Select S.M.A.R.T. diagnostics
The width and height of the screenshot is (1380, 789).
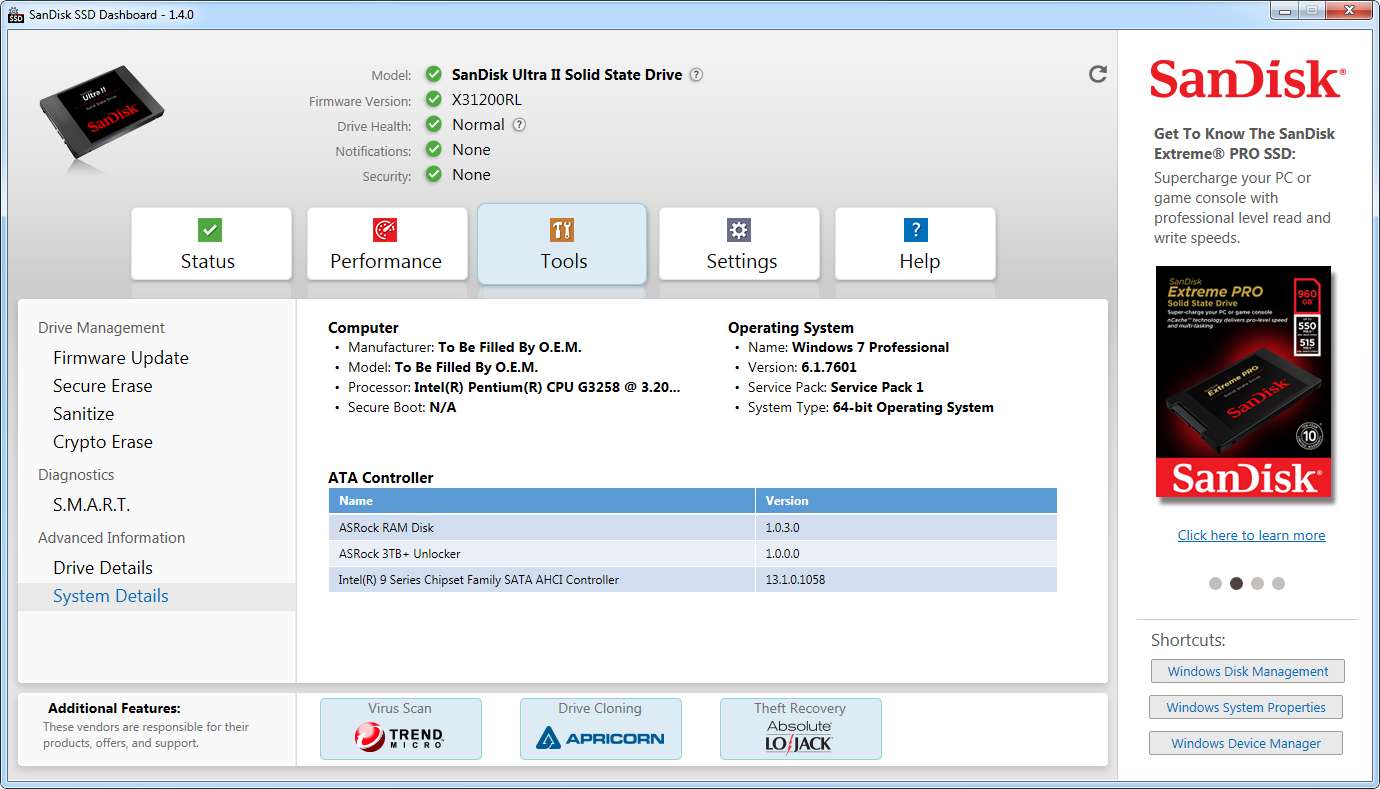(x=92, y=505)
